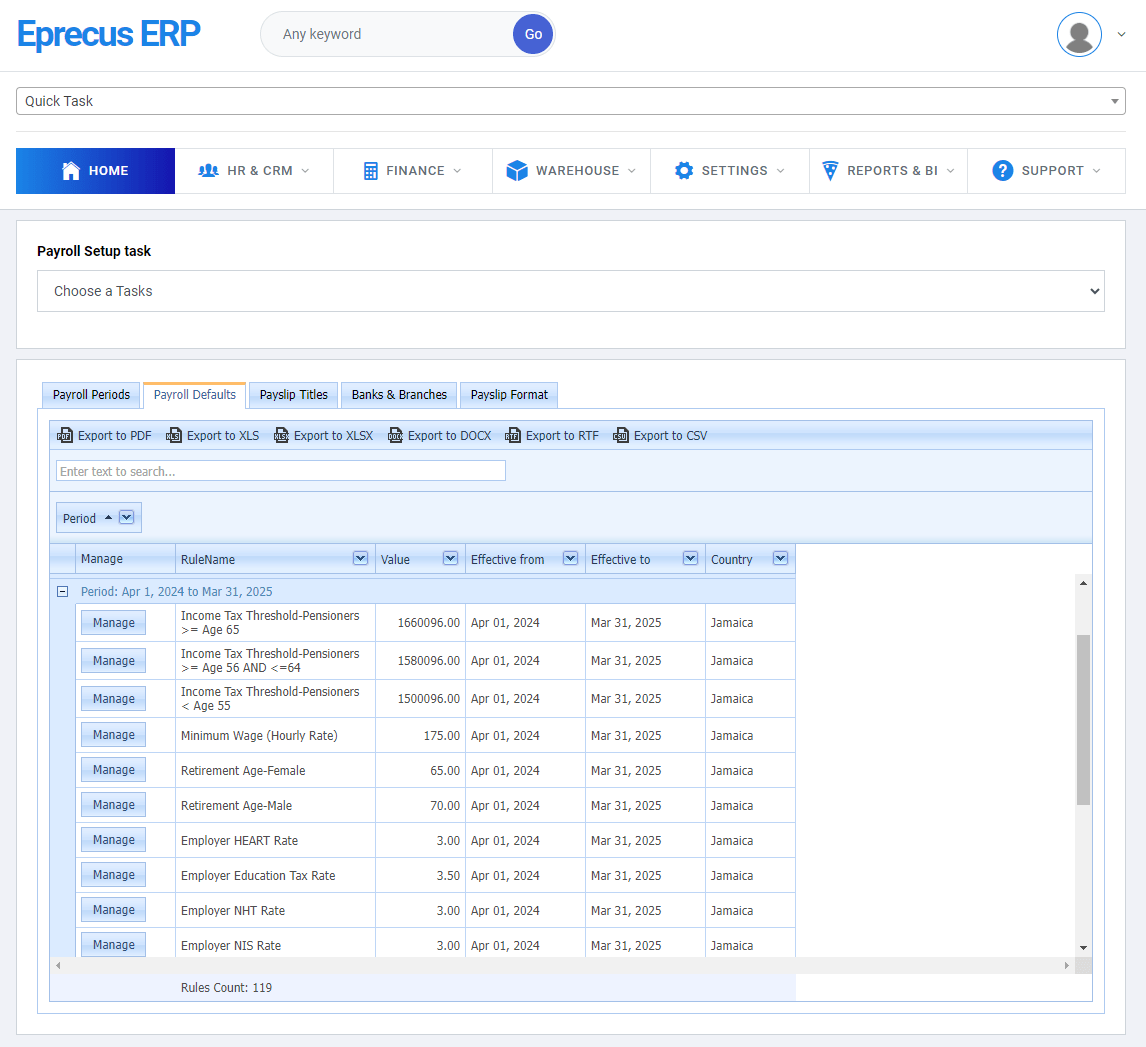This screenshot has height=1047, width=1146.
Task: Click the Employer Education Tax Rate text
Action: (258, 875)
